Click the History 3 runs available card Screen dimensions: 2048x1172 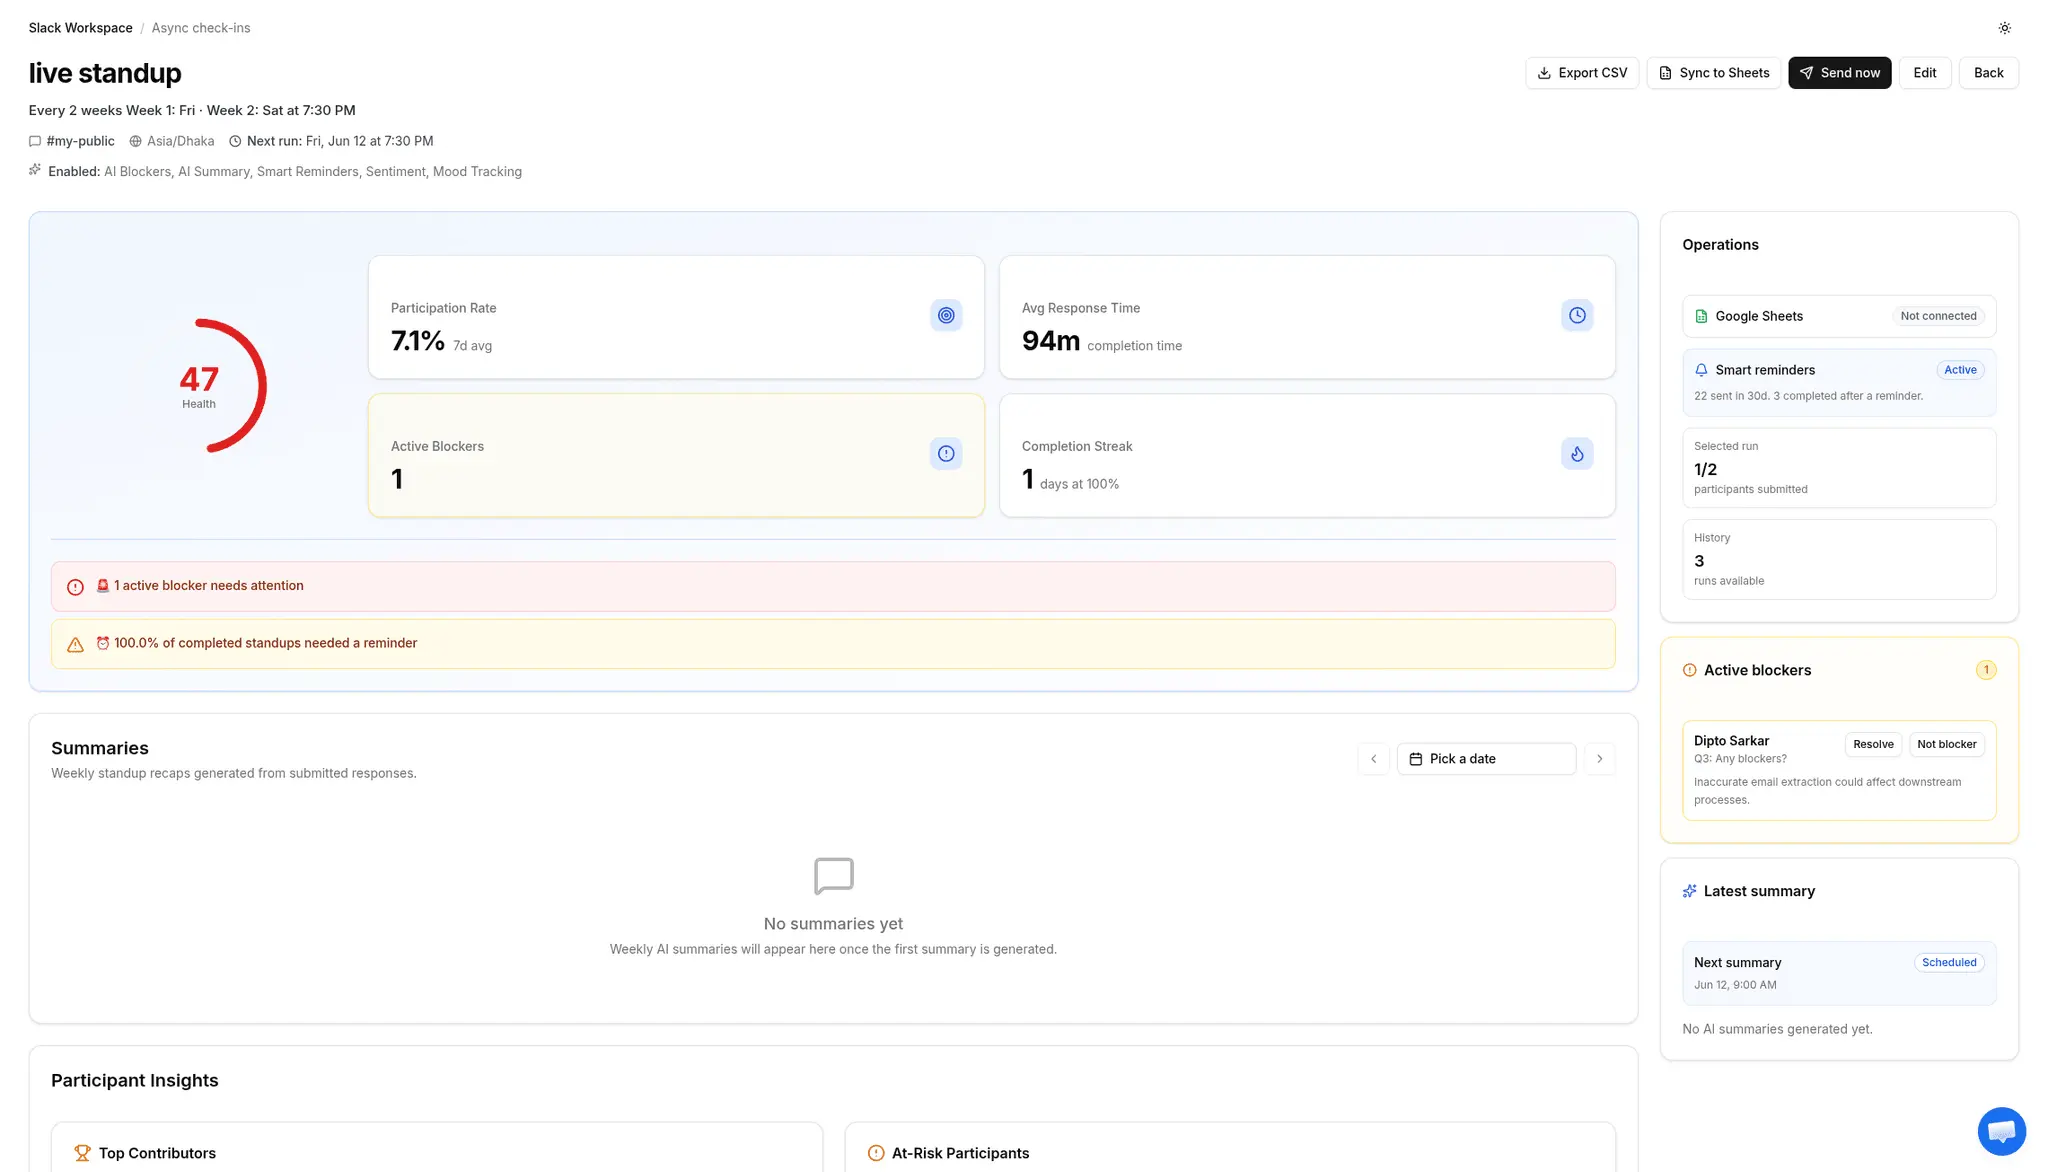[x=1839, y=559]
